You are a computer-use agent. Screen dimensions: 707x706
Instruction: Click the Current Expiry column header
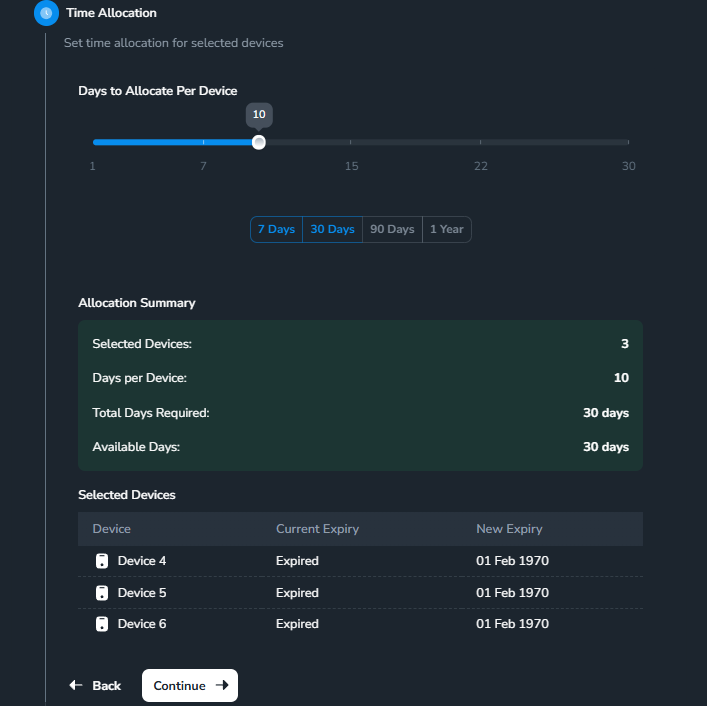click(x=317, y=529)
